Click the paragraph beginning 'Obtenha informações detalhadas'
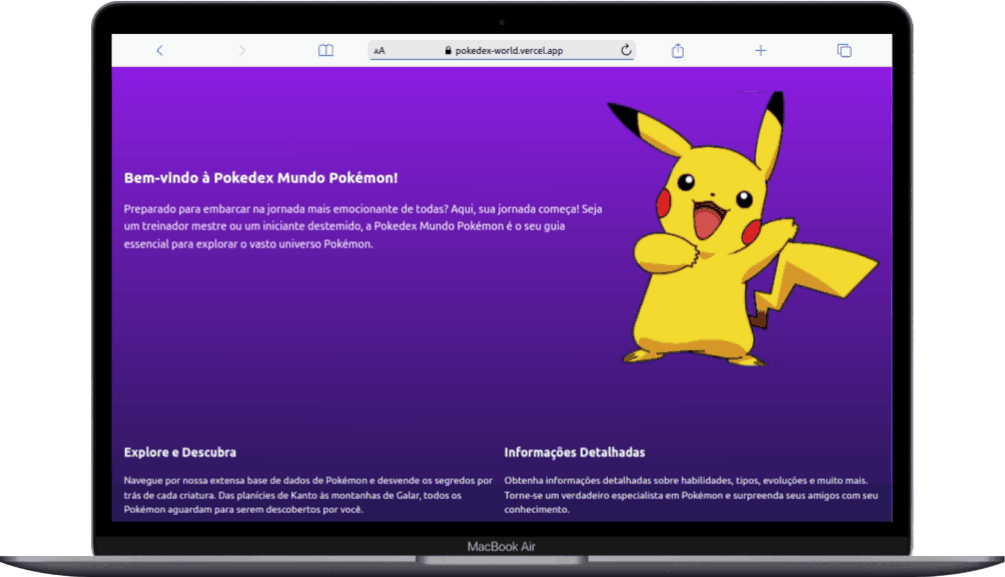Viewport: 1005px width, 577px height. (690, 494)
